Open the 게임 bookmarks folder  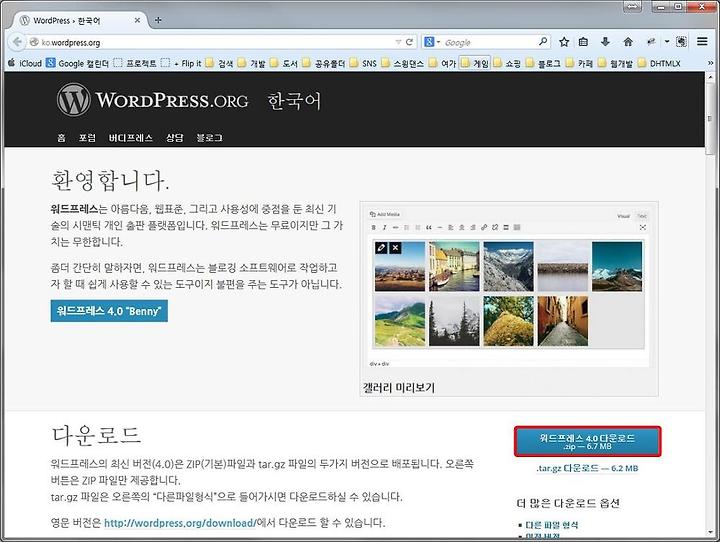(474, 63)
